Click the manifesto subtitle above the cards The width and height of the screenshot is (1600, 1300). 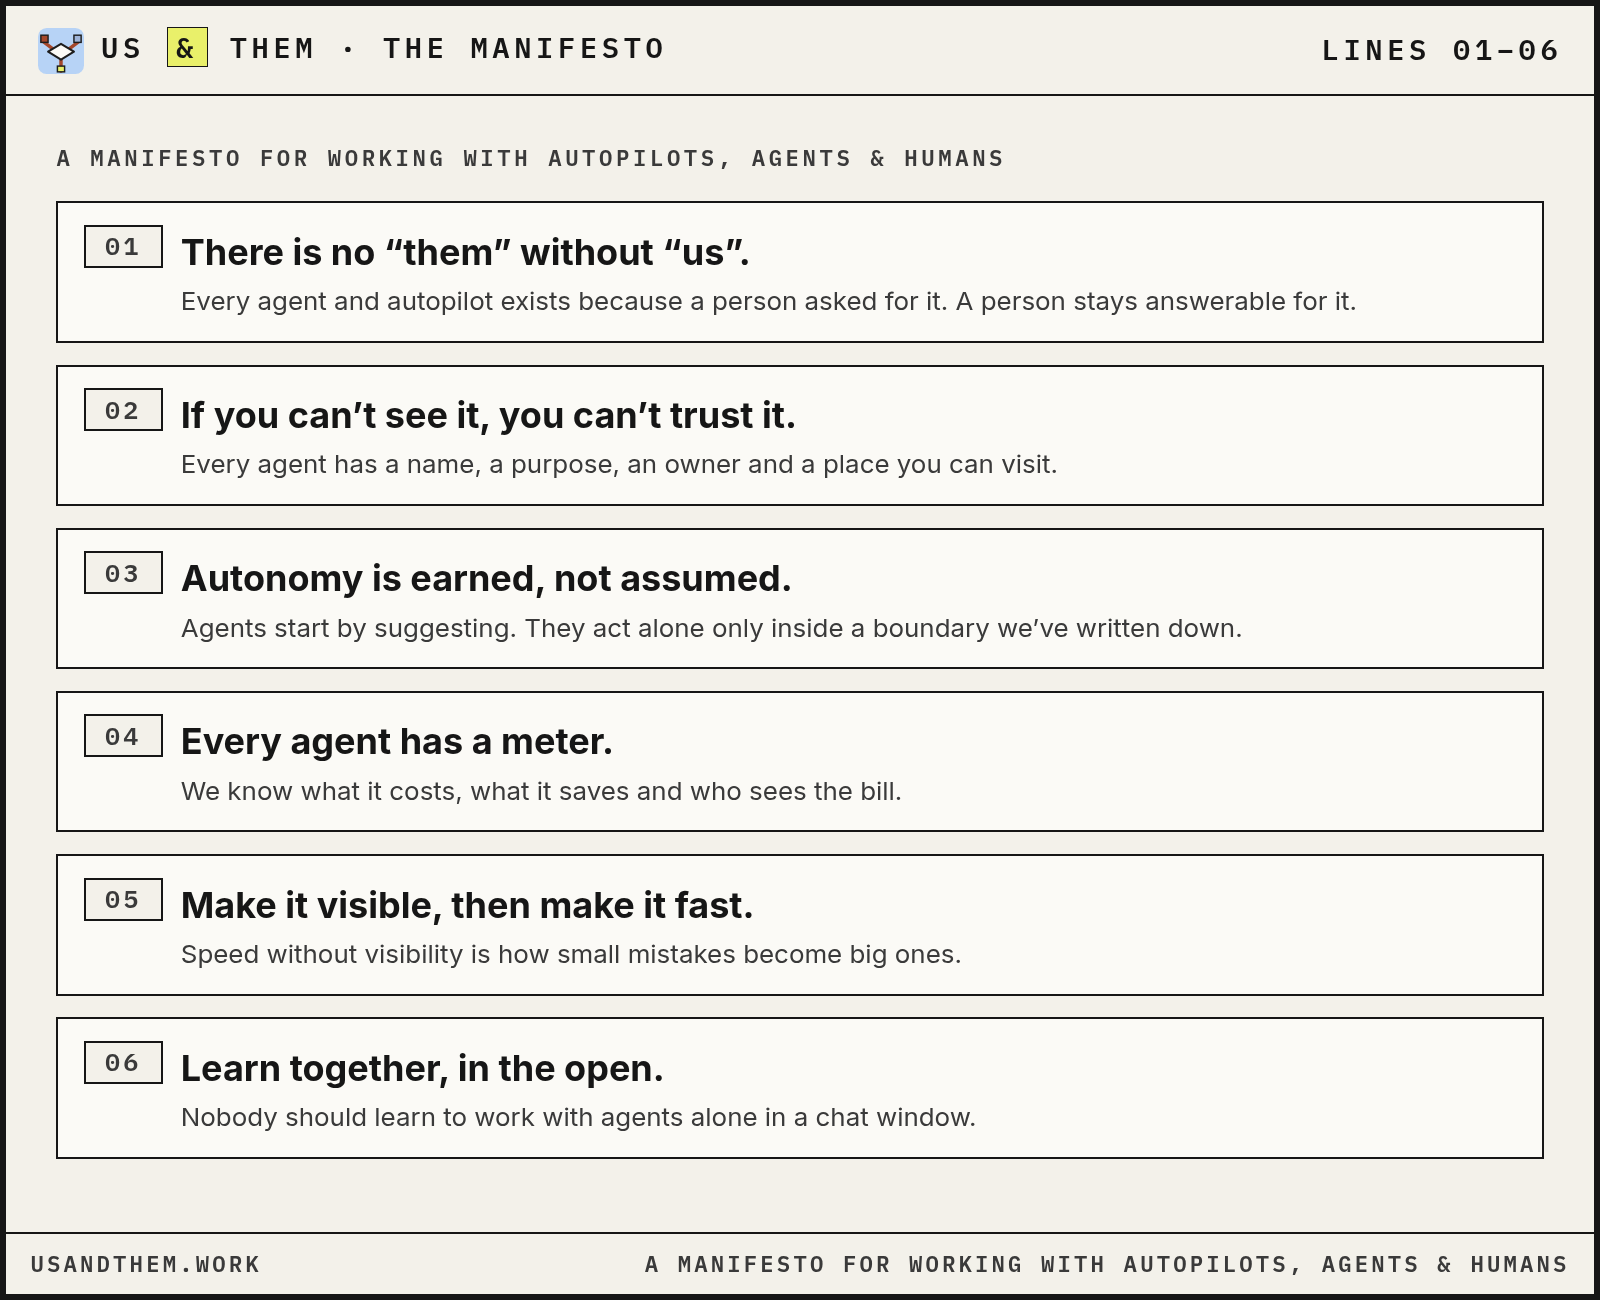point(530,159)
